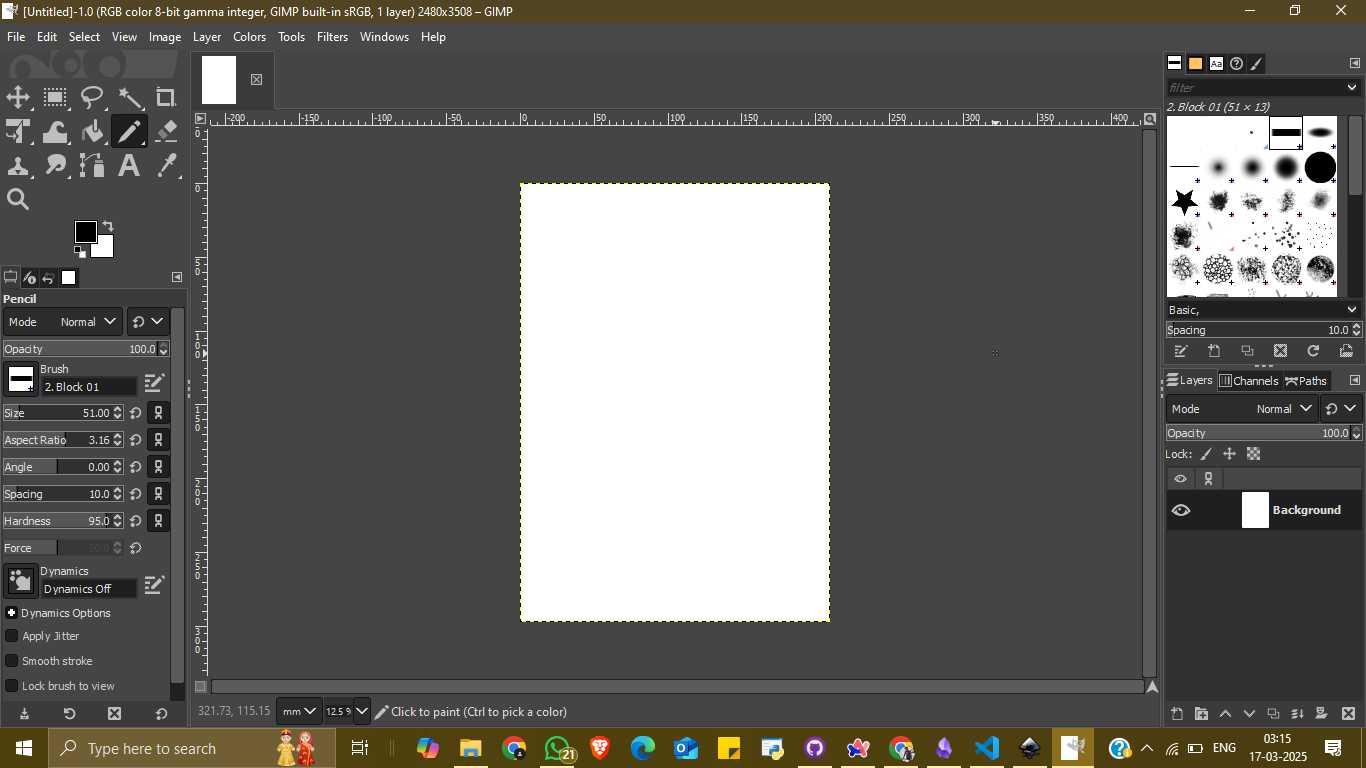This screenshot has width=1366, height=768.
Task: Open the Channels tab
Action: tap(1249, 381)
